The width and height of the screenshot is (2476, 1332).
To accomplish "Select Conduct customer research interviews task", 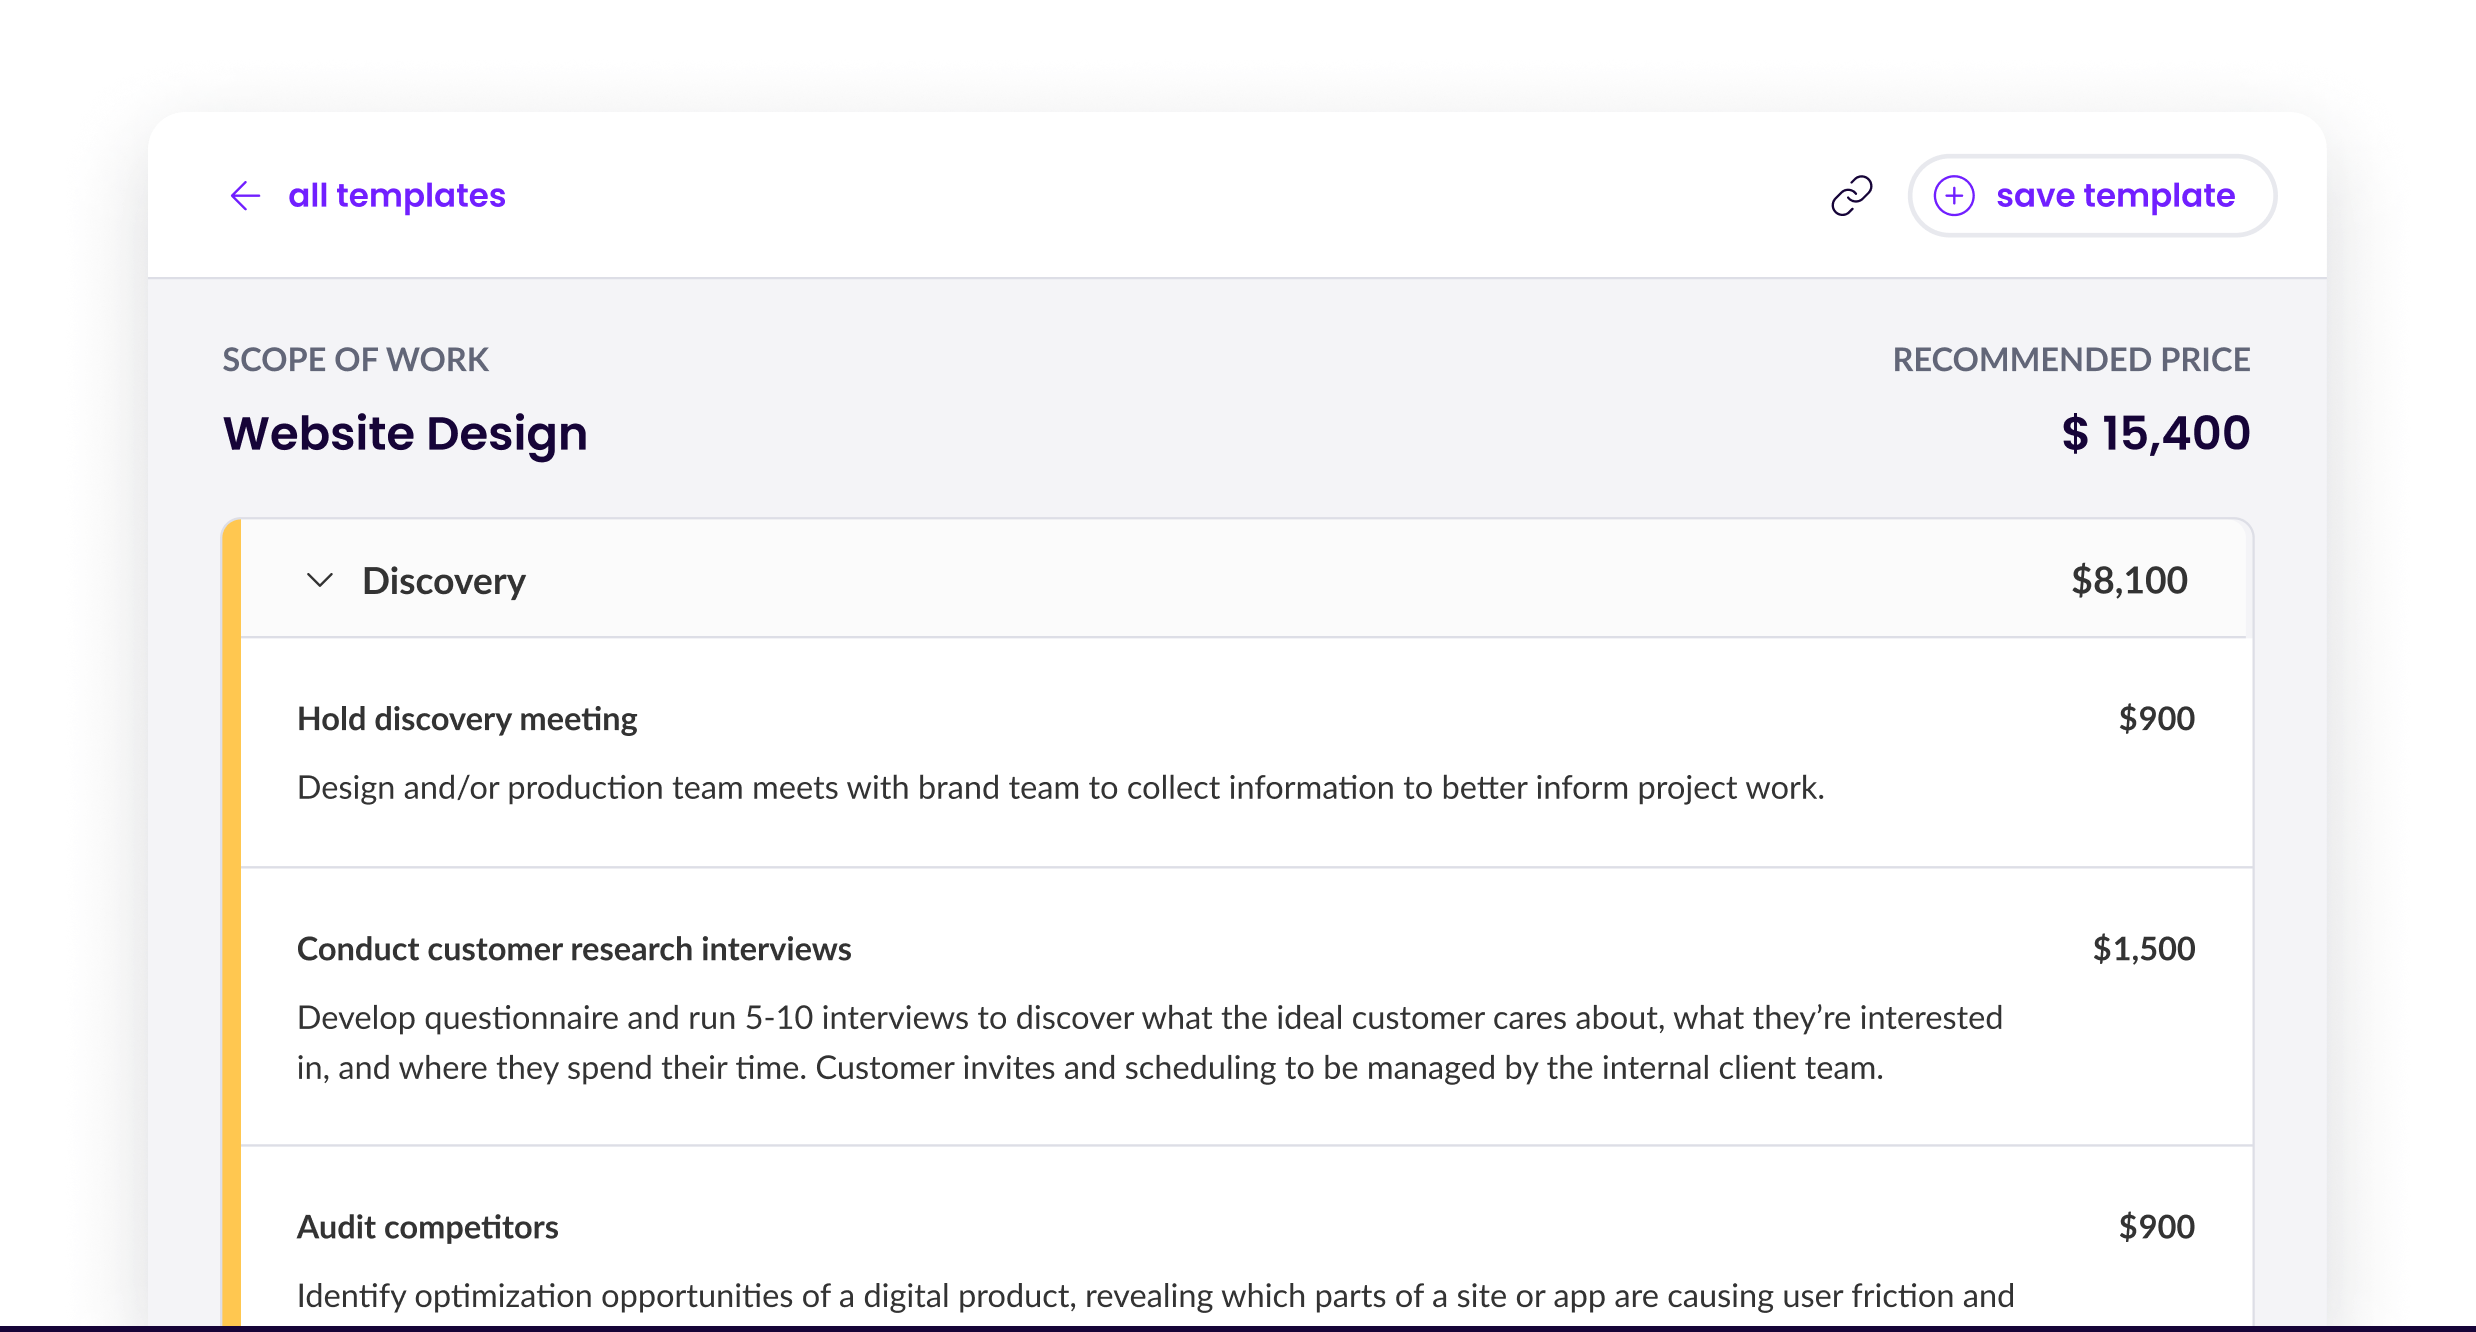I will tap(574, 949).
